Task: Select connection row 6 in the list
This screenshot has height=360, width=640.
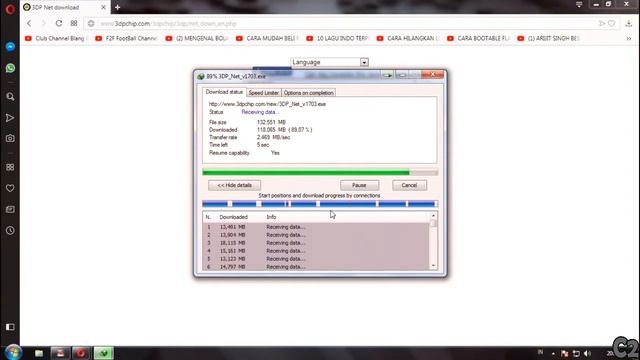Action: [316, 267]
